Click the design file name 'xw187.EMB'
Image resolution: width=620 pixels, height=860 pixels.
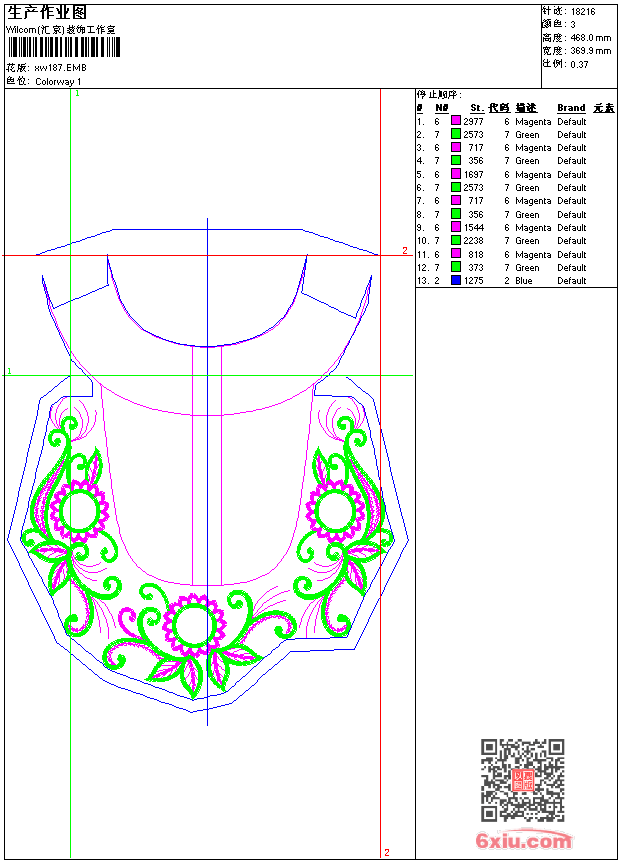point(60,68)
